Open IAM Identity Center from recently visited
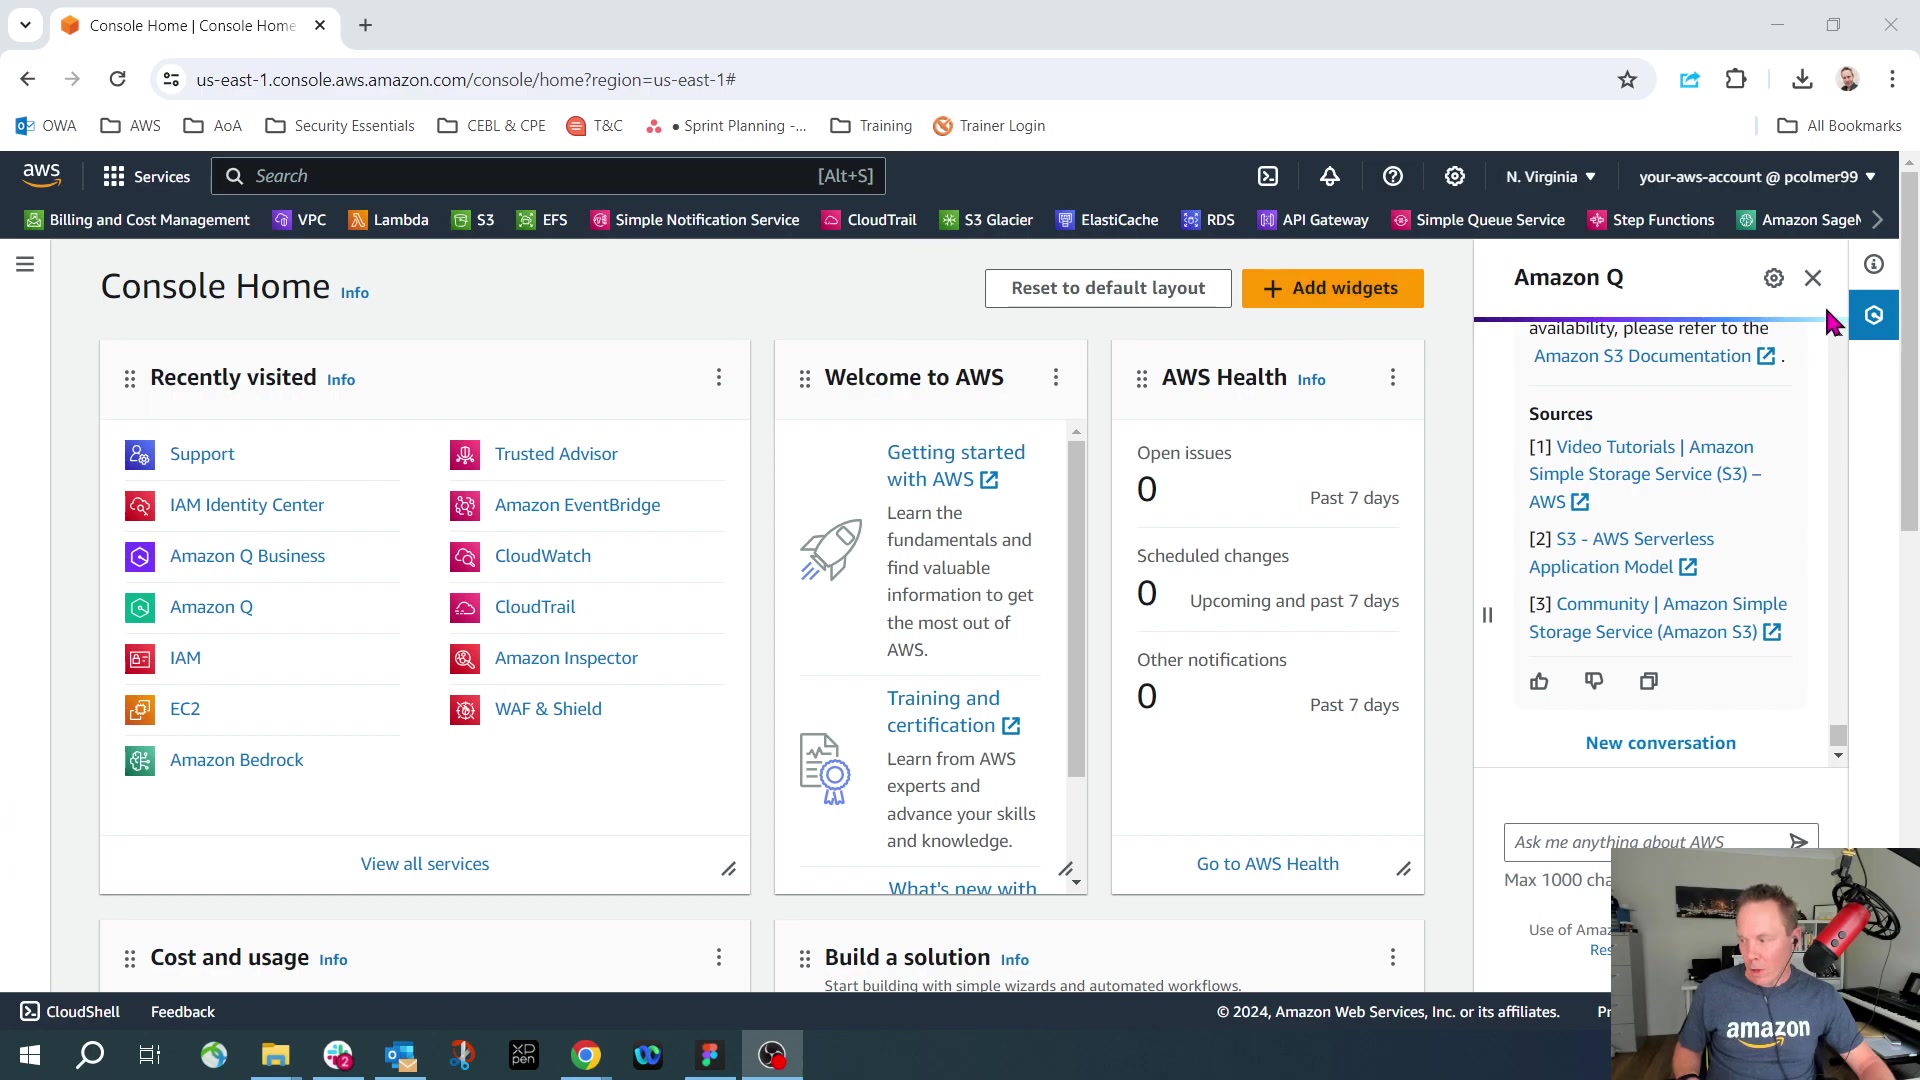The image size is (1920, 1080). [246, 505]
